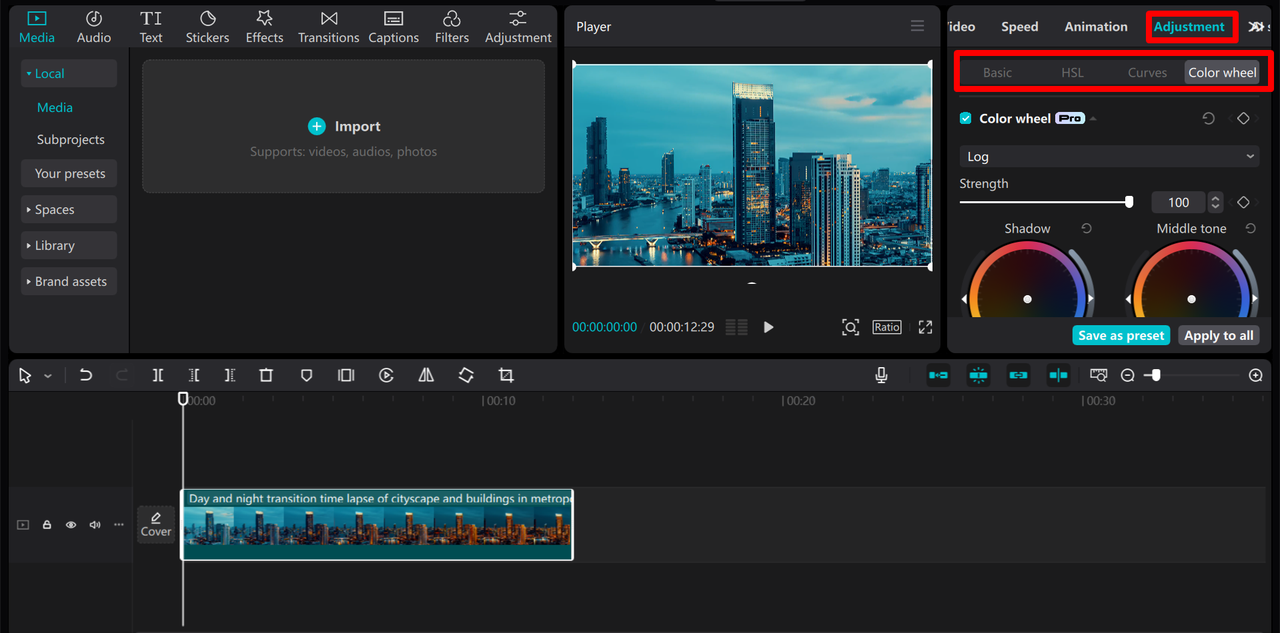Open the Filters panel
1280x633 pixels.
point(451,27)
